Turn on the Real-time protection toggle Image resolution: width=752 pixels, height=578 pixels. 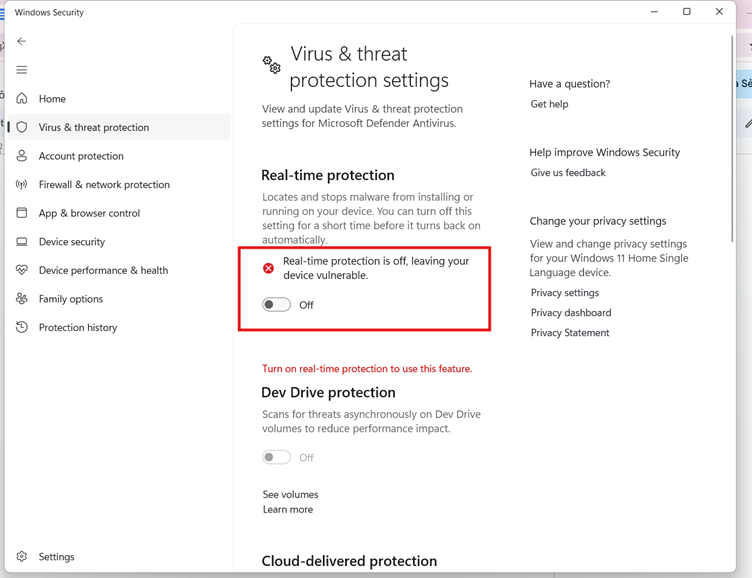pyautogui.click(x=276, y=305)
